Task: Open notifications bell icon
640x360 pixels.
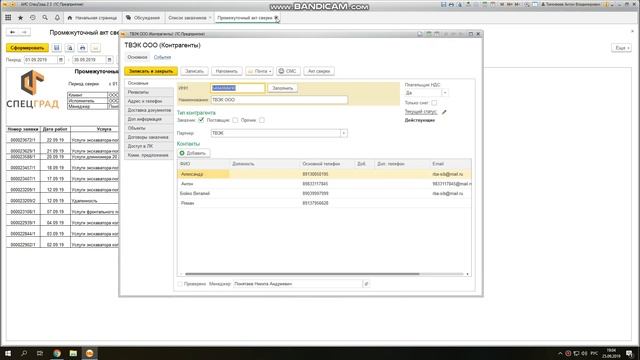Action: (x=57, y=18)
